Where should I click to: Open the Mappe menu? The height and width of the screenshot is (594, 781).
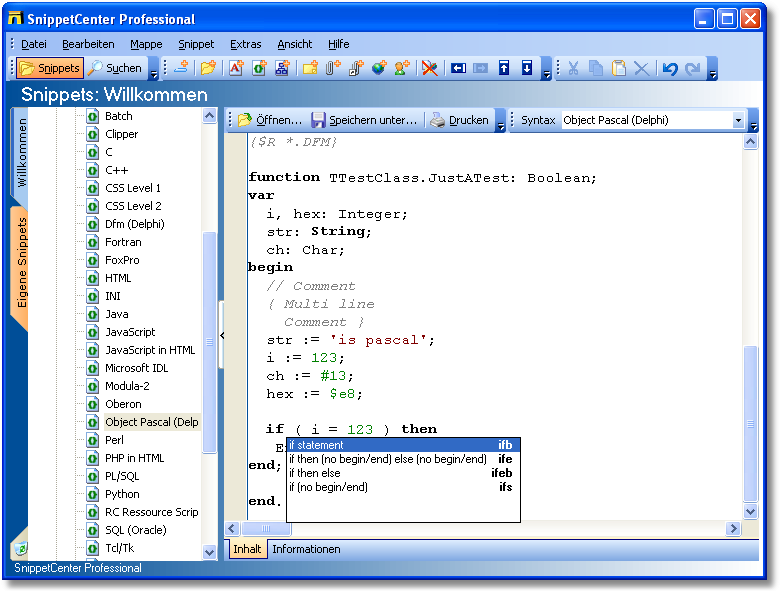146,44
